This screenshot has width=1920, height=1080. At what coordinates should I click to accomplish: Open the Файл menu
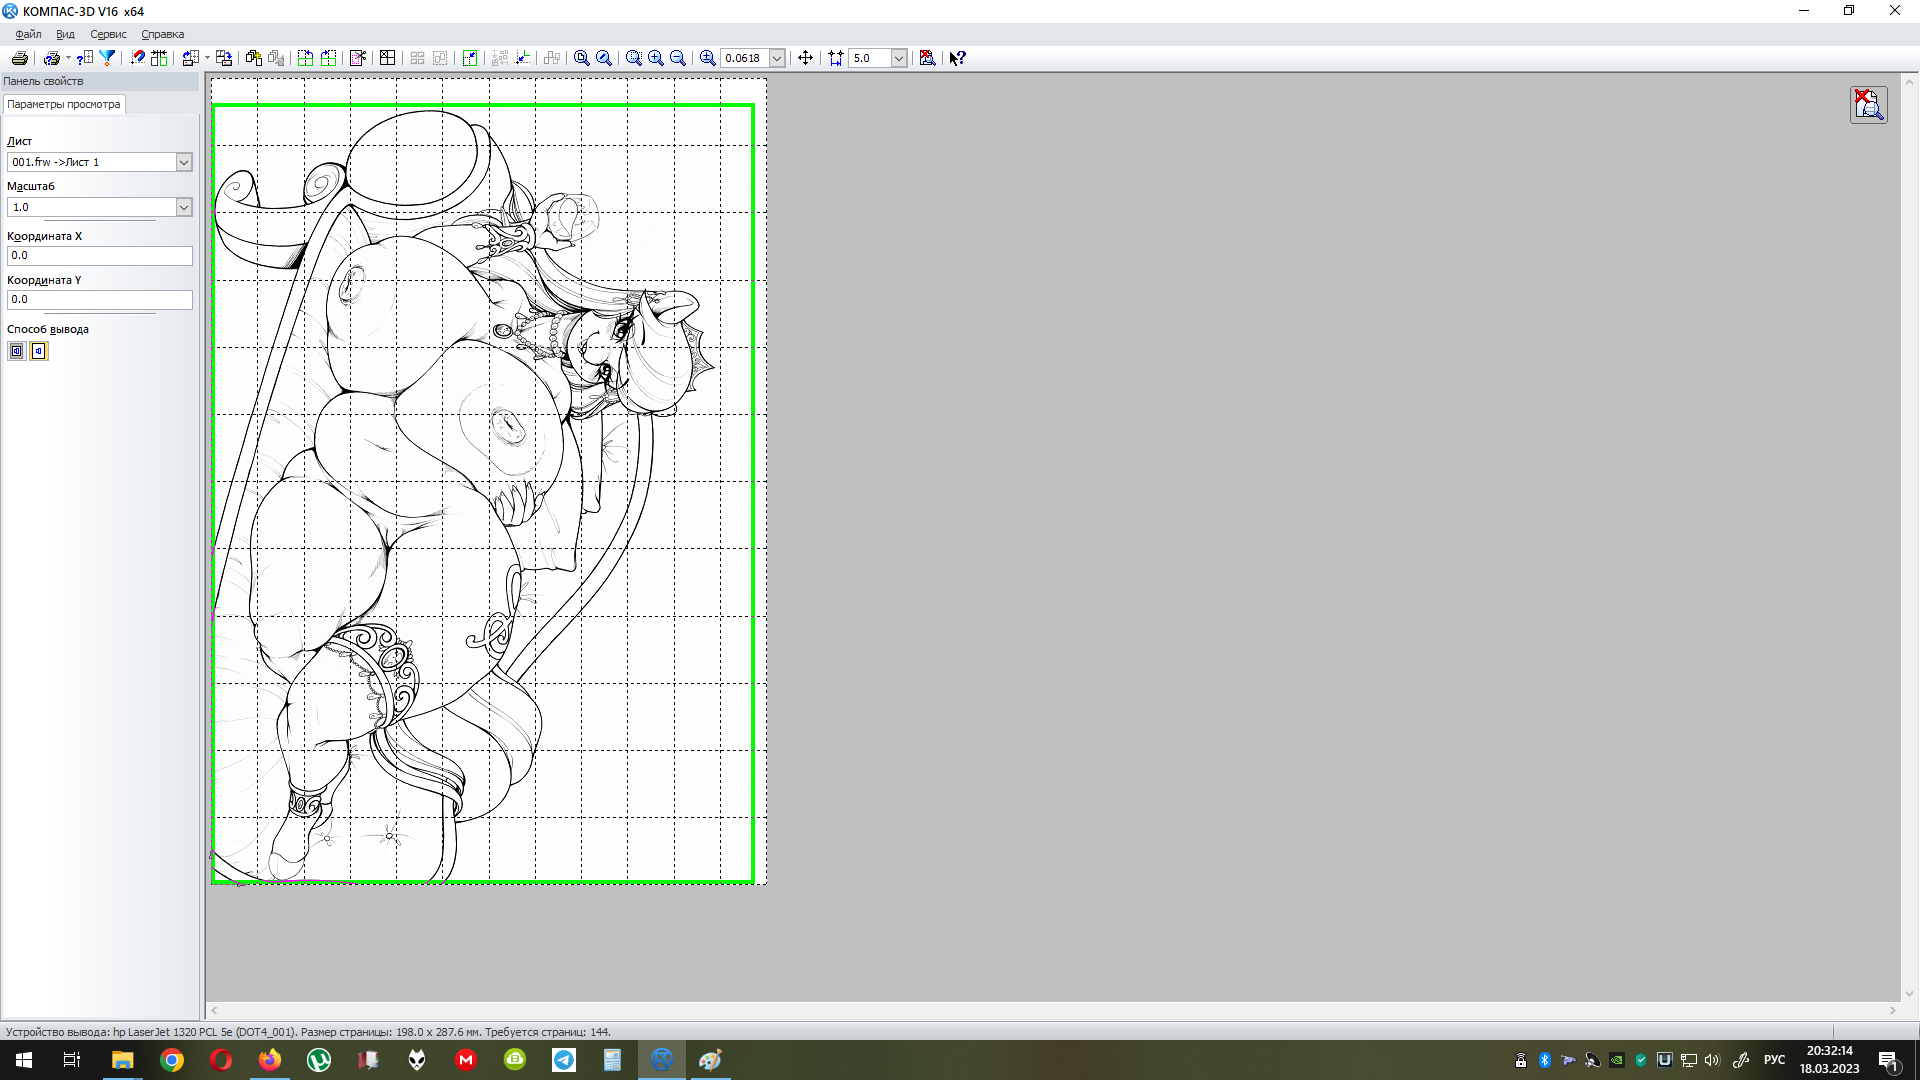[x=28, y=34]
